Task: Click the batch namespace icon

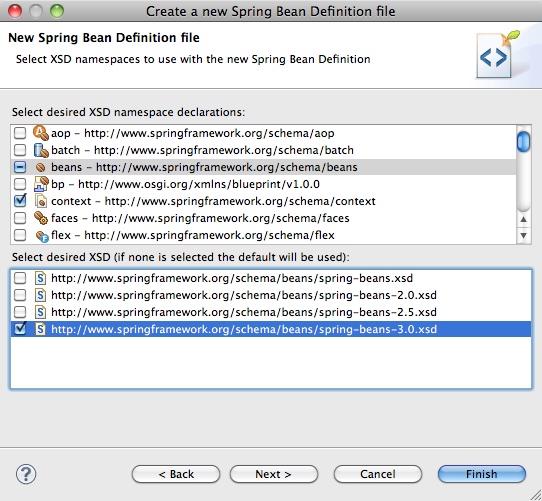Action: 41,150
